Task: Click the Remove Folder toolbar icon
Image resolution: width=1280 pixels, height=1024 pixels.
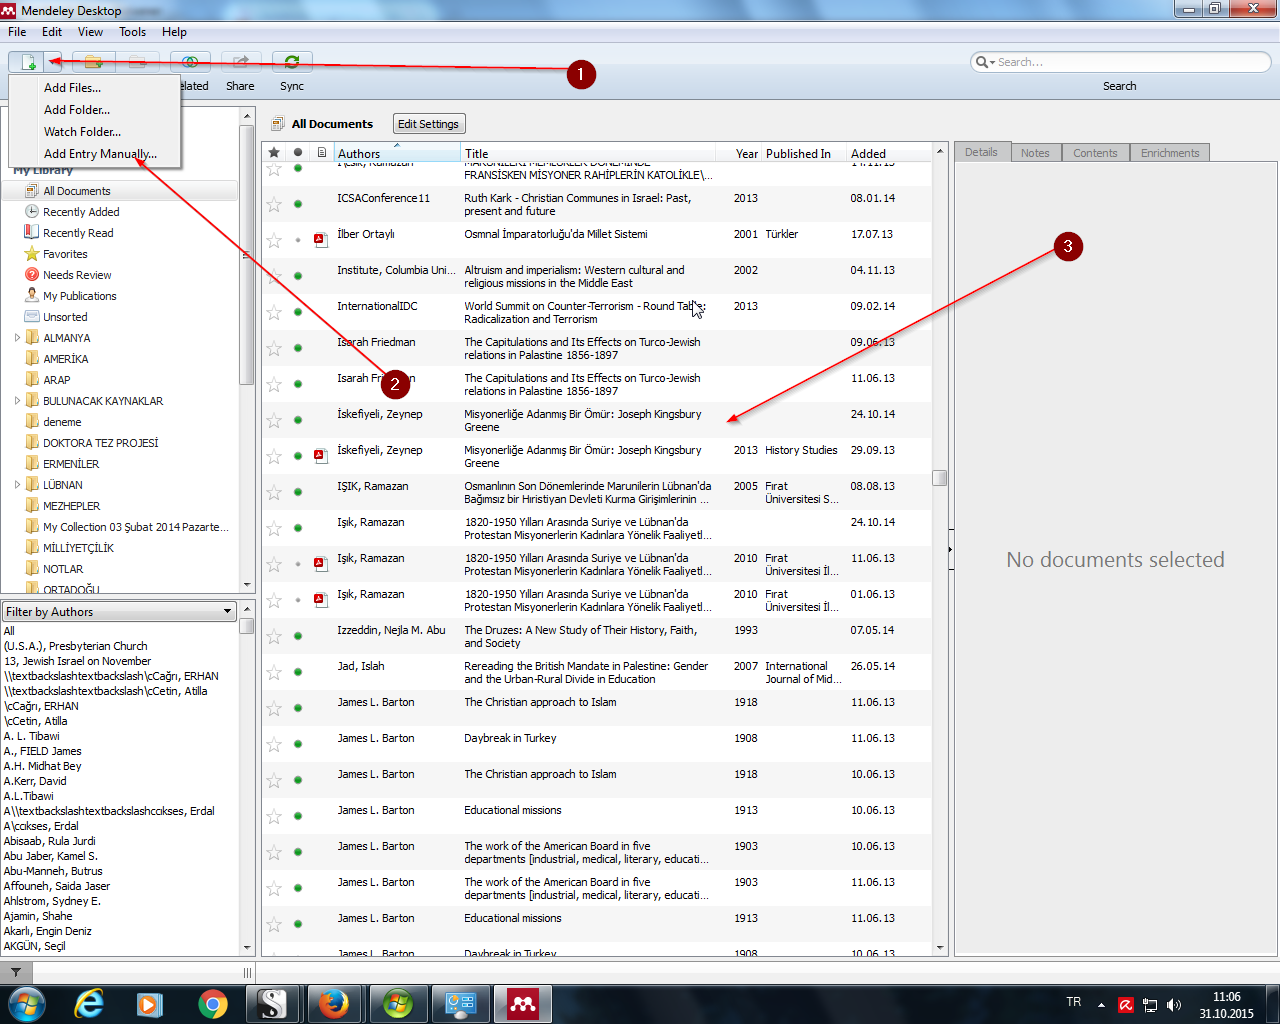Action: [137, 62]
